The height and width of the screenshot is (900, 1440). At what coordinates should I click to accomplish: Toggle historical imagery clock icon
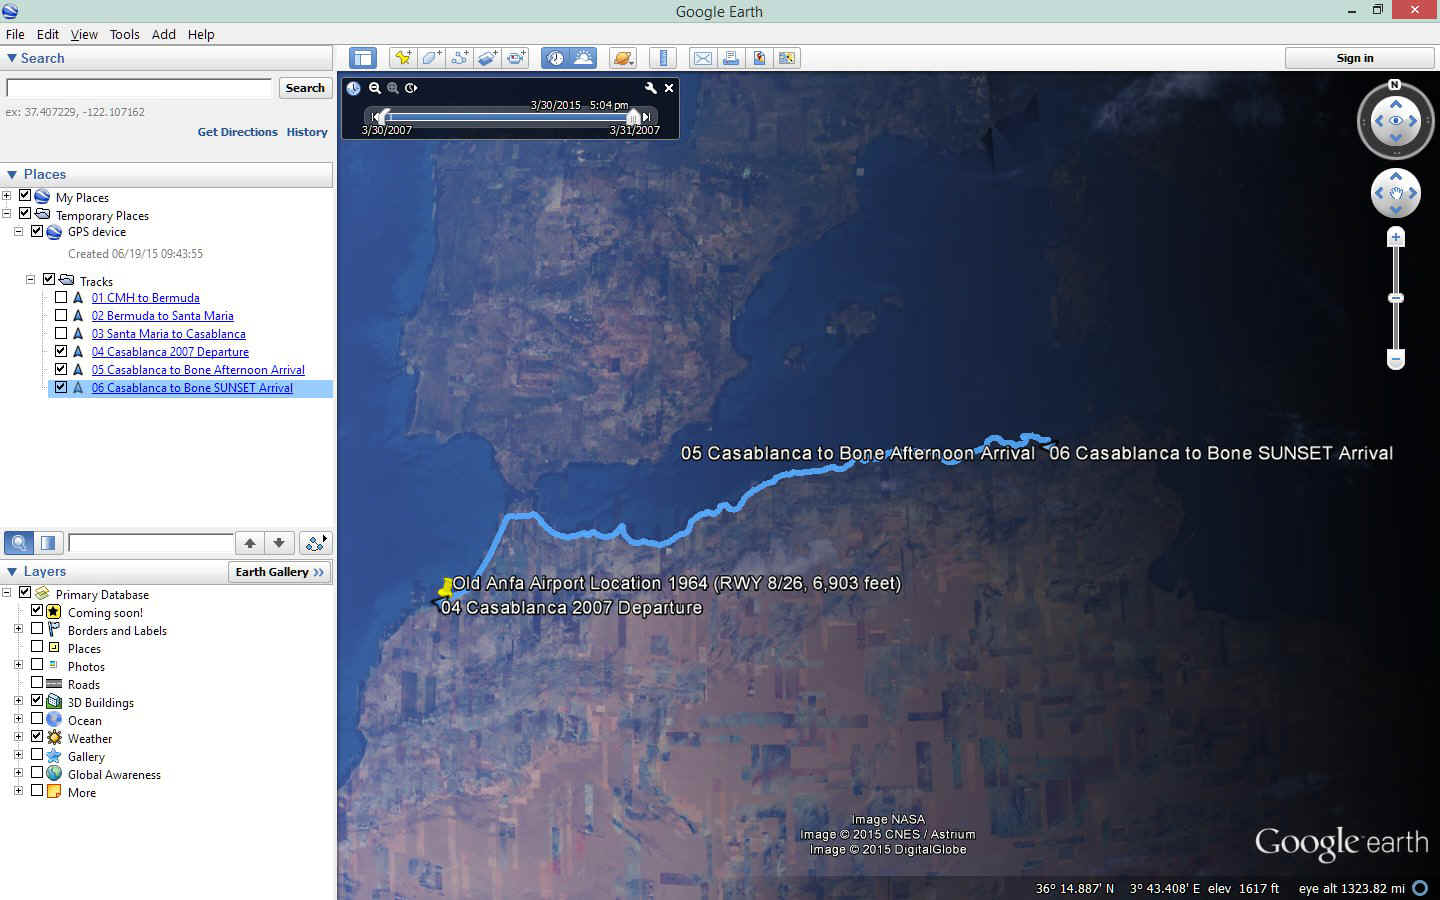click(x=555, y=58)
